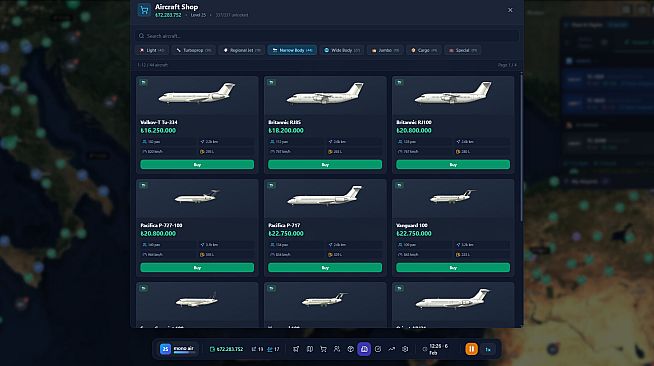Click the magnifier icon in search bar
The height and width of the screenshot is (366, 654).
tap(141, 36)
